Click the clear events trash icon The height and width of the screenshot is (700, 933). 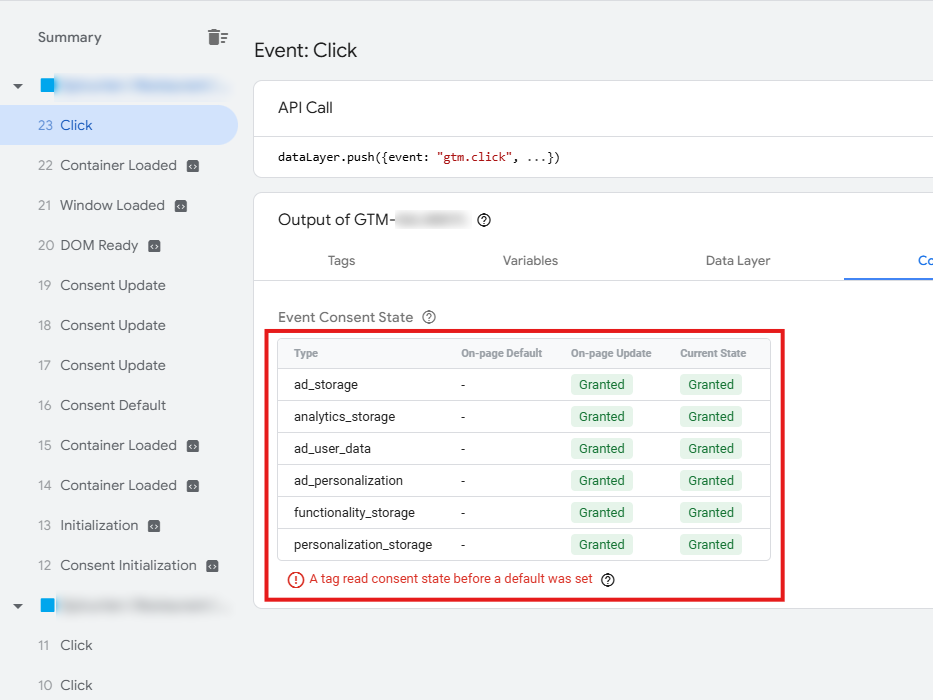click(217, 37)
